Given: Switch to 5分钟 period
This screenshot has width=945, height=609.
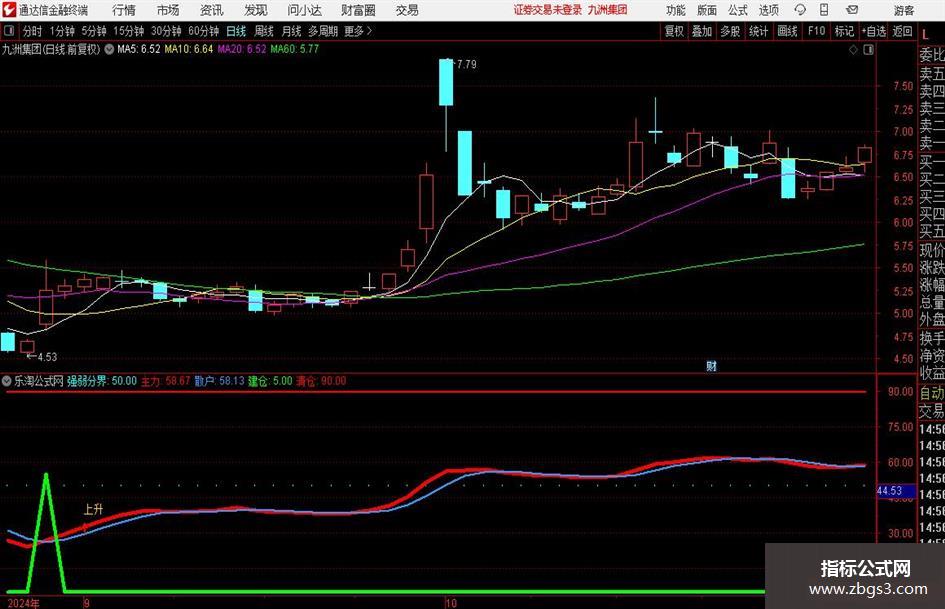Looking at the screenshot, I should point(93,31).
